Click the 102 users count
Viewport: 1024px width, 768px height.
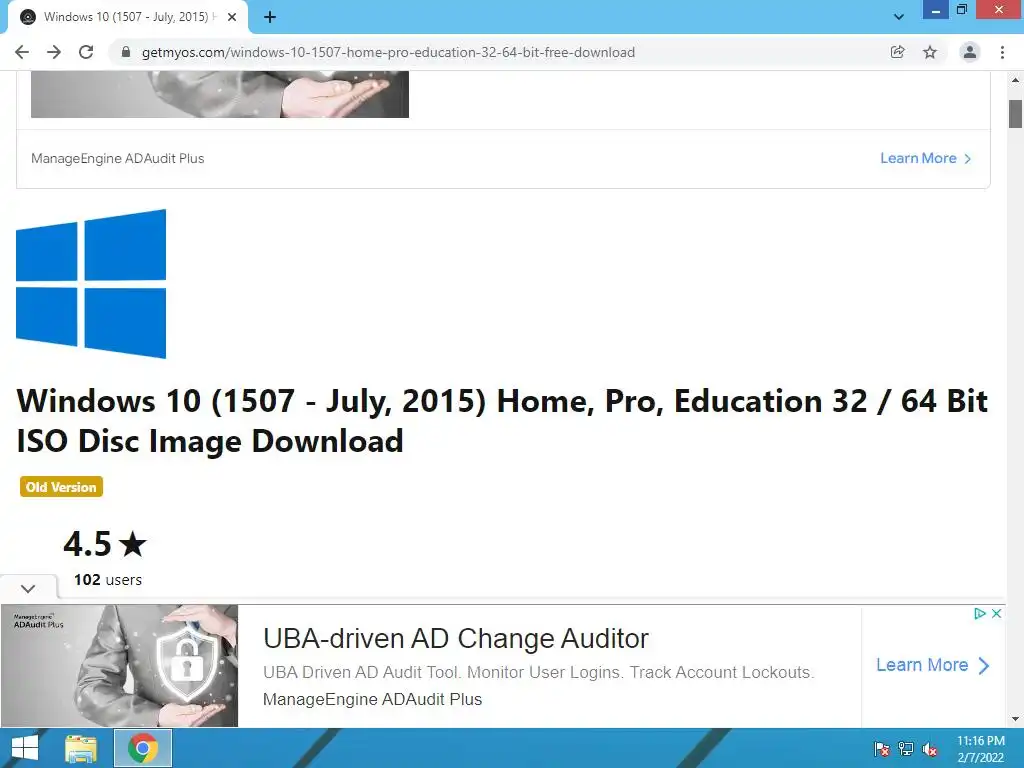108,579
